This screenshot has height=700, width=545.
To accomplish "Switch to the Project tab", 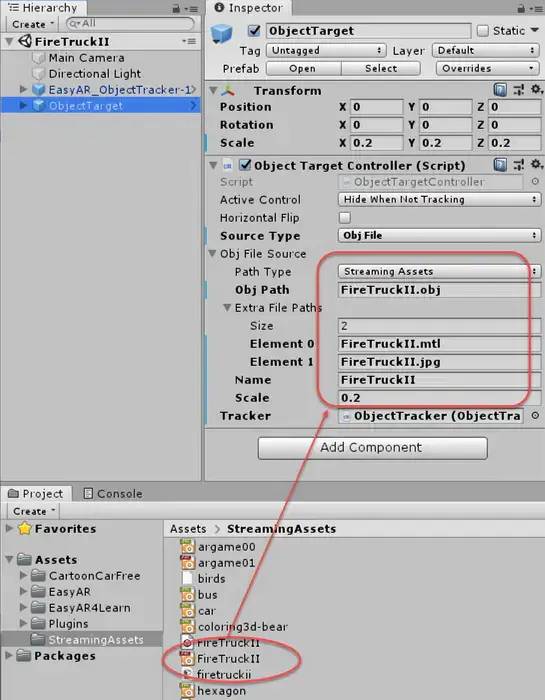I will (36, 493).
